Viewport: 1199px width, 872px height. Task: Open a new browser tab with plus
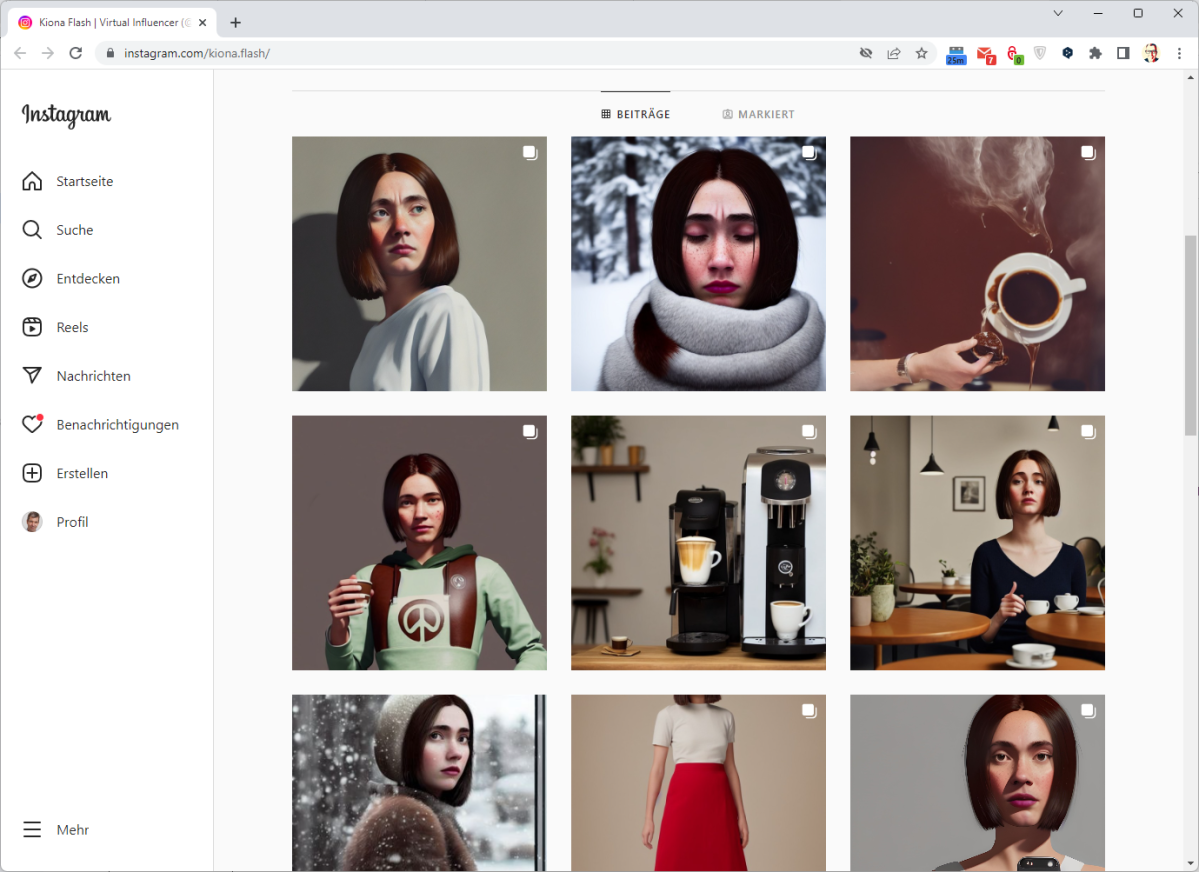click(x=236, y=22)
